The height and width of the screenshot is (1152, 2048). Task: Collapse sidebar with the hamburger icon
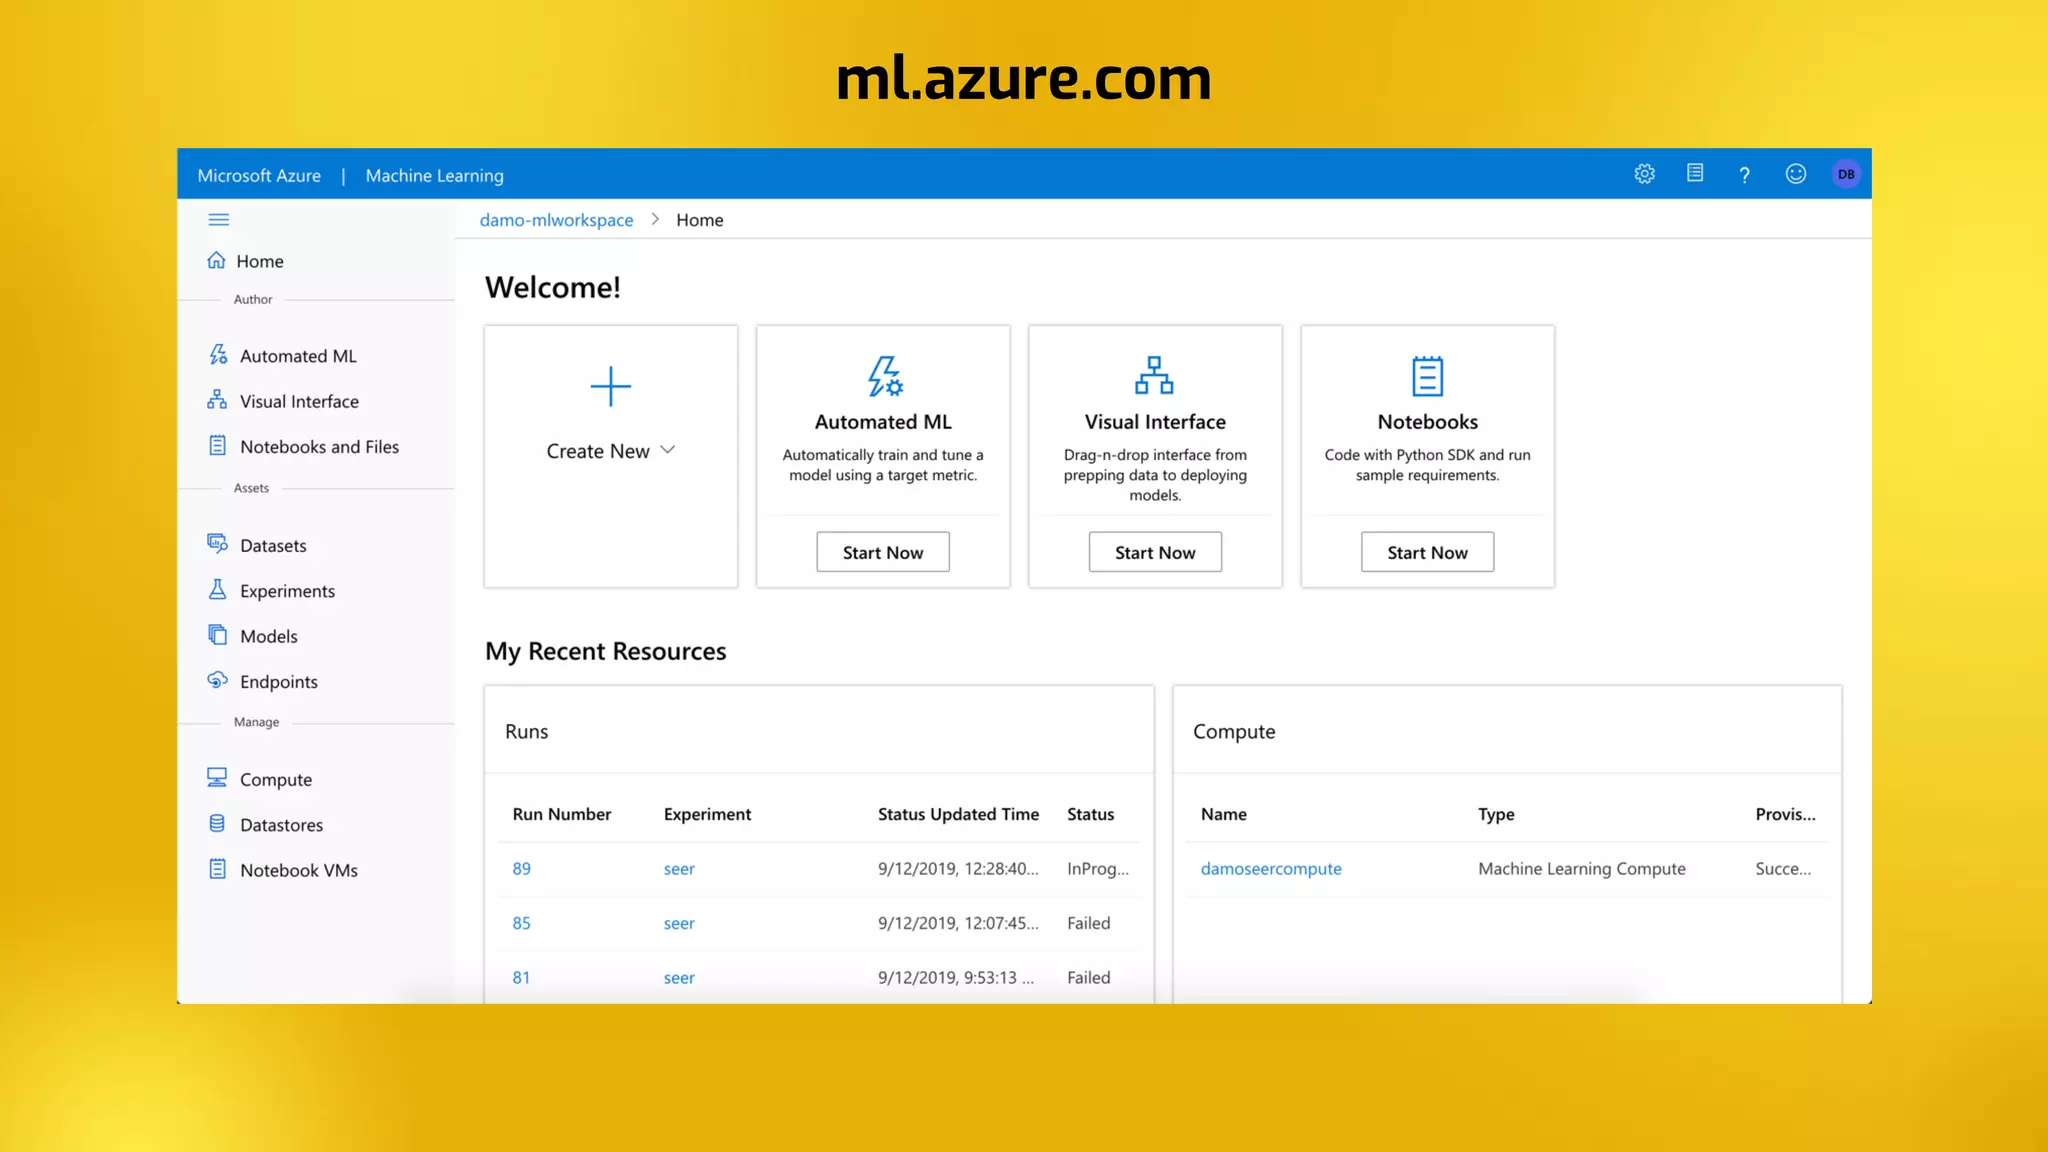[218, 219]
